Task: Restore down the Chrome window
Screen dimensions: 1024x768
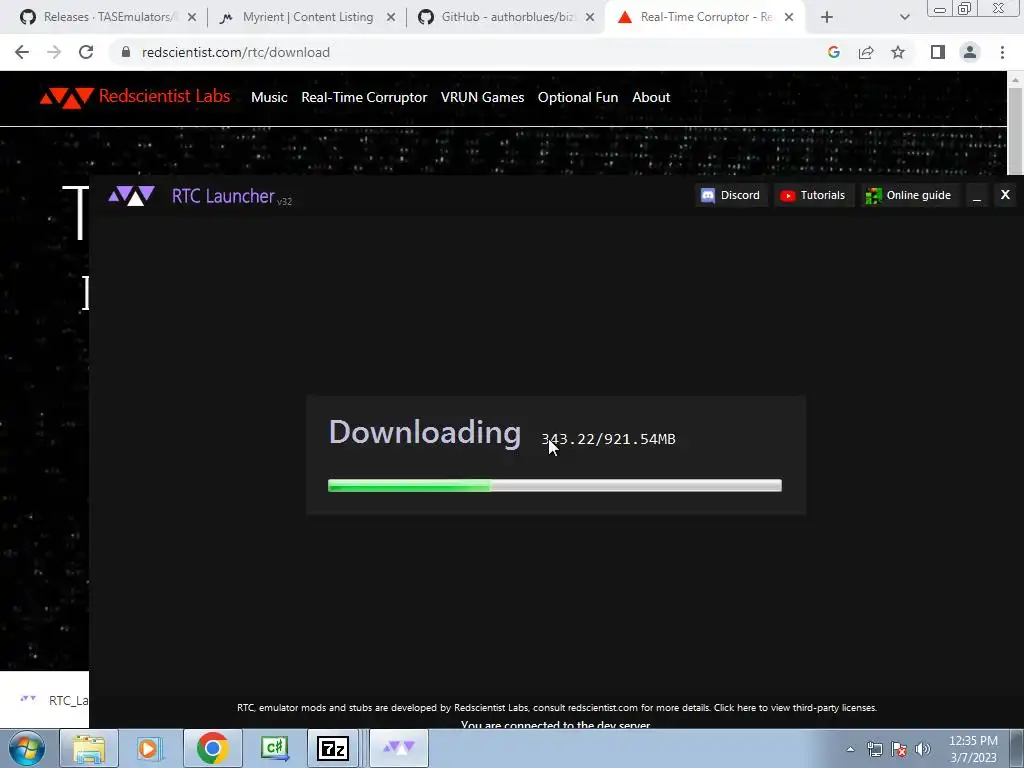Action: [964, 9]
